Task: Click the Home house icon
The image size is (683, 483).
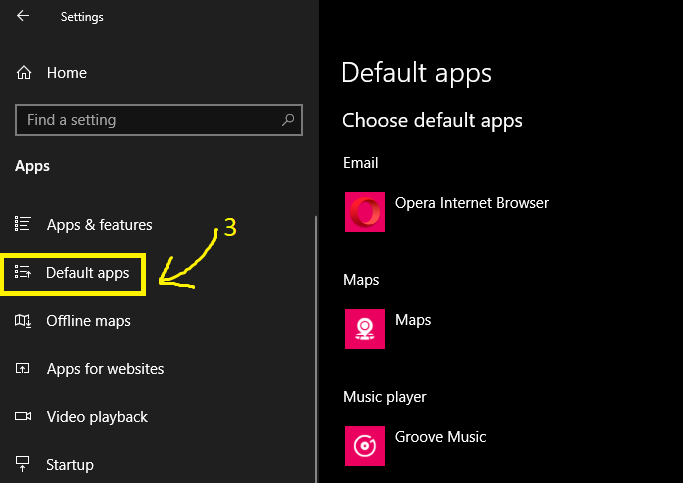Action: 24,73
